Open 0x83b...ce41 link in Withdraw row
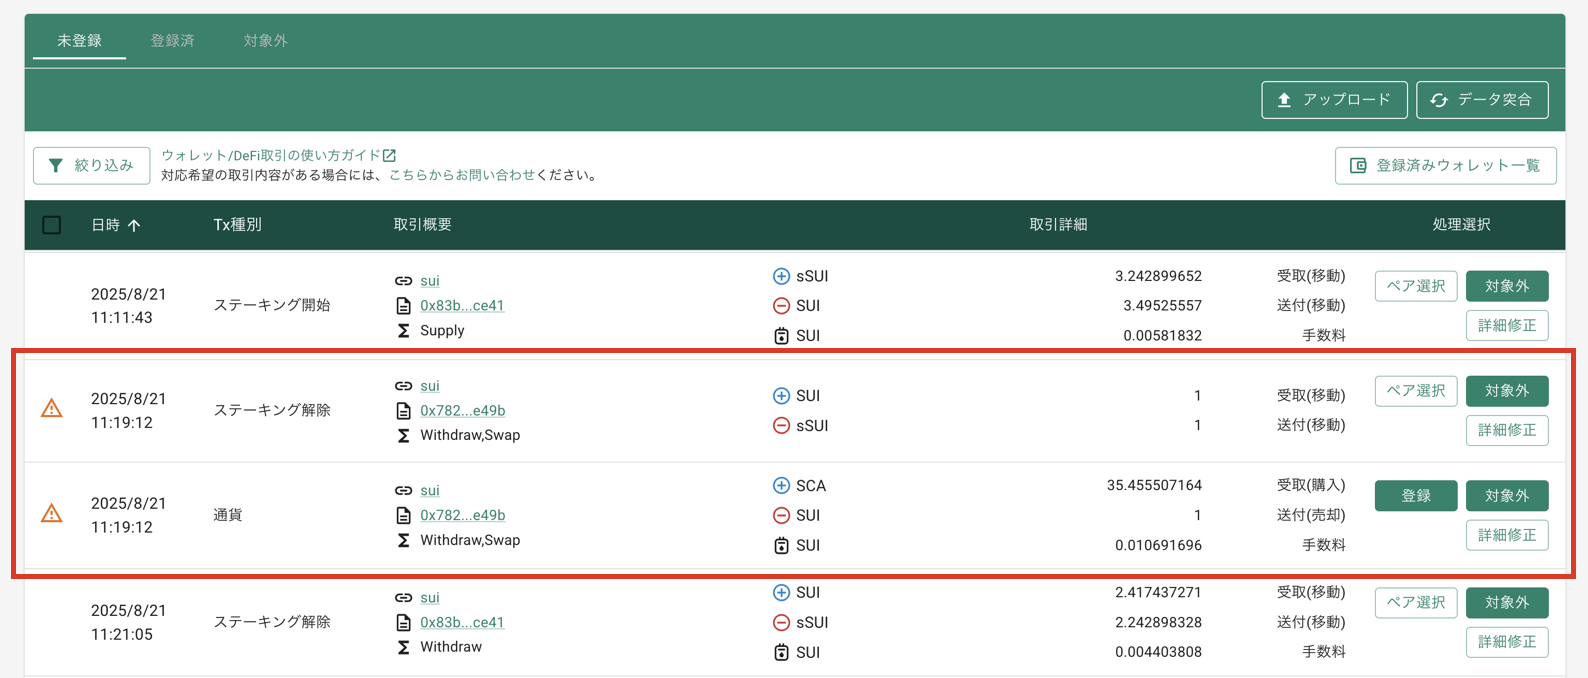The height and width of the screenshot is (678, 1588). tap(462, 622)
